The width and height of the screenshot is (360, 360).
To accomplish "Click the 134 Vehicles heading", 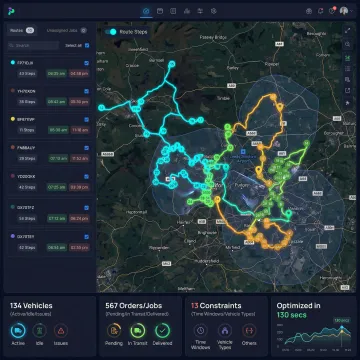I will pos(31,306).
